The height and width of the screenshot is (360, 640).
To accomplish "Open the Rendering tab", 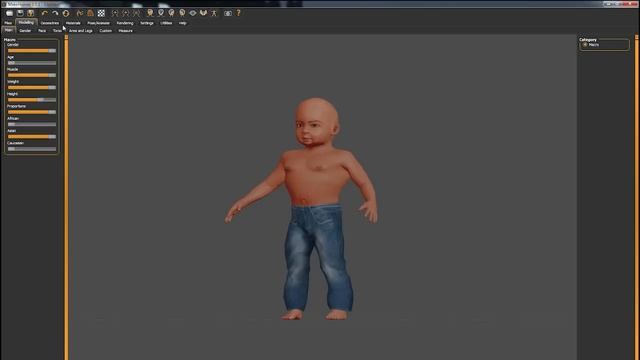I will coord(125,23).
